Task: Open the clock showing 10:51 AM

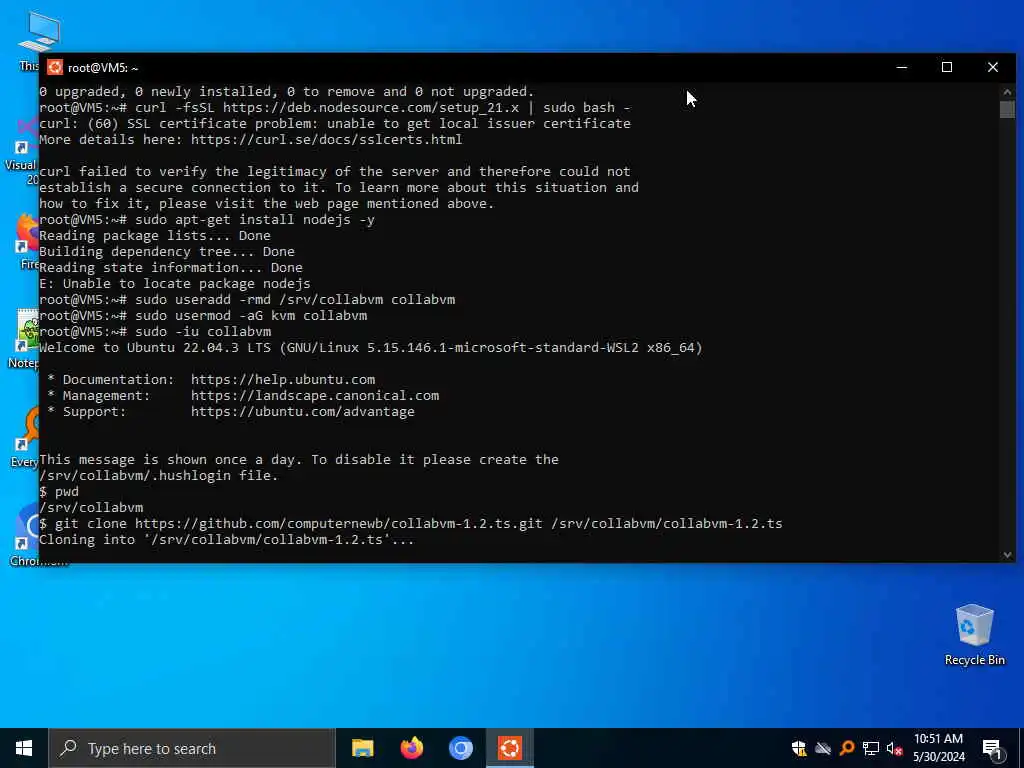Action: [938, 748]
